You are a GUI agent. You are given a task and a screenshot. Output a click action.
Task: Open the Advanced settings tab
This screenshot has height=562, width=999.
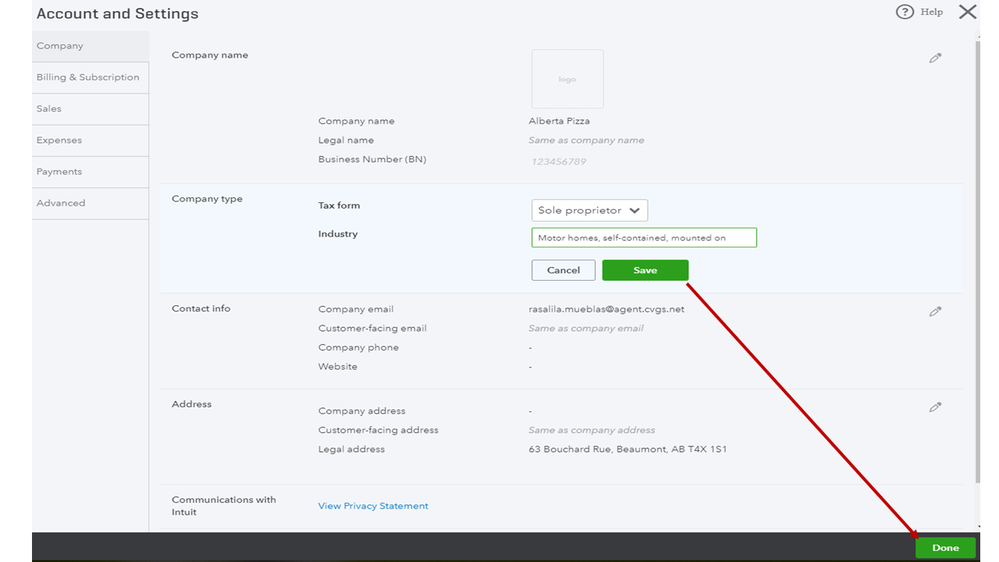[61, 203]
